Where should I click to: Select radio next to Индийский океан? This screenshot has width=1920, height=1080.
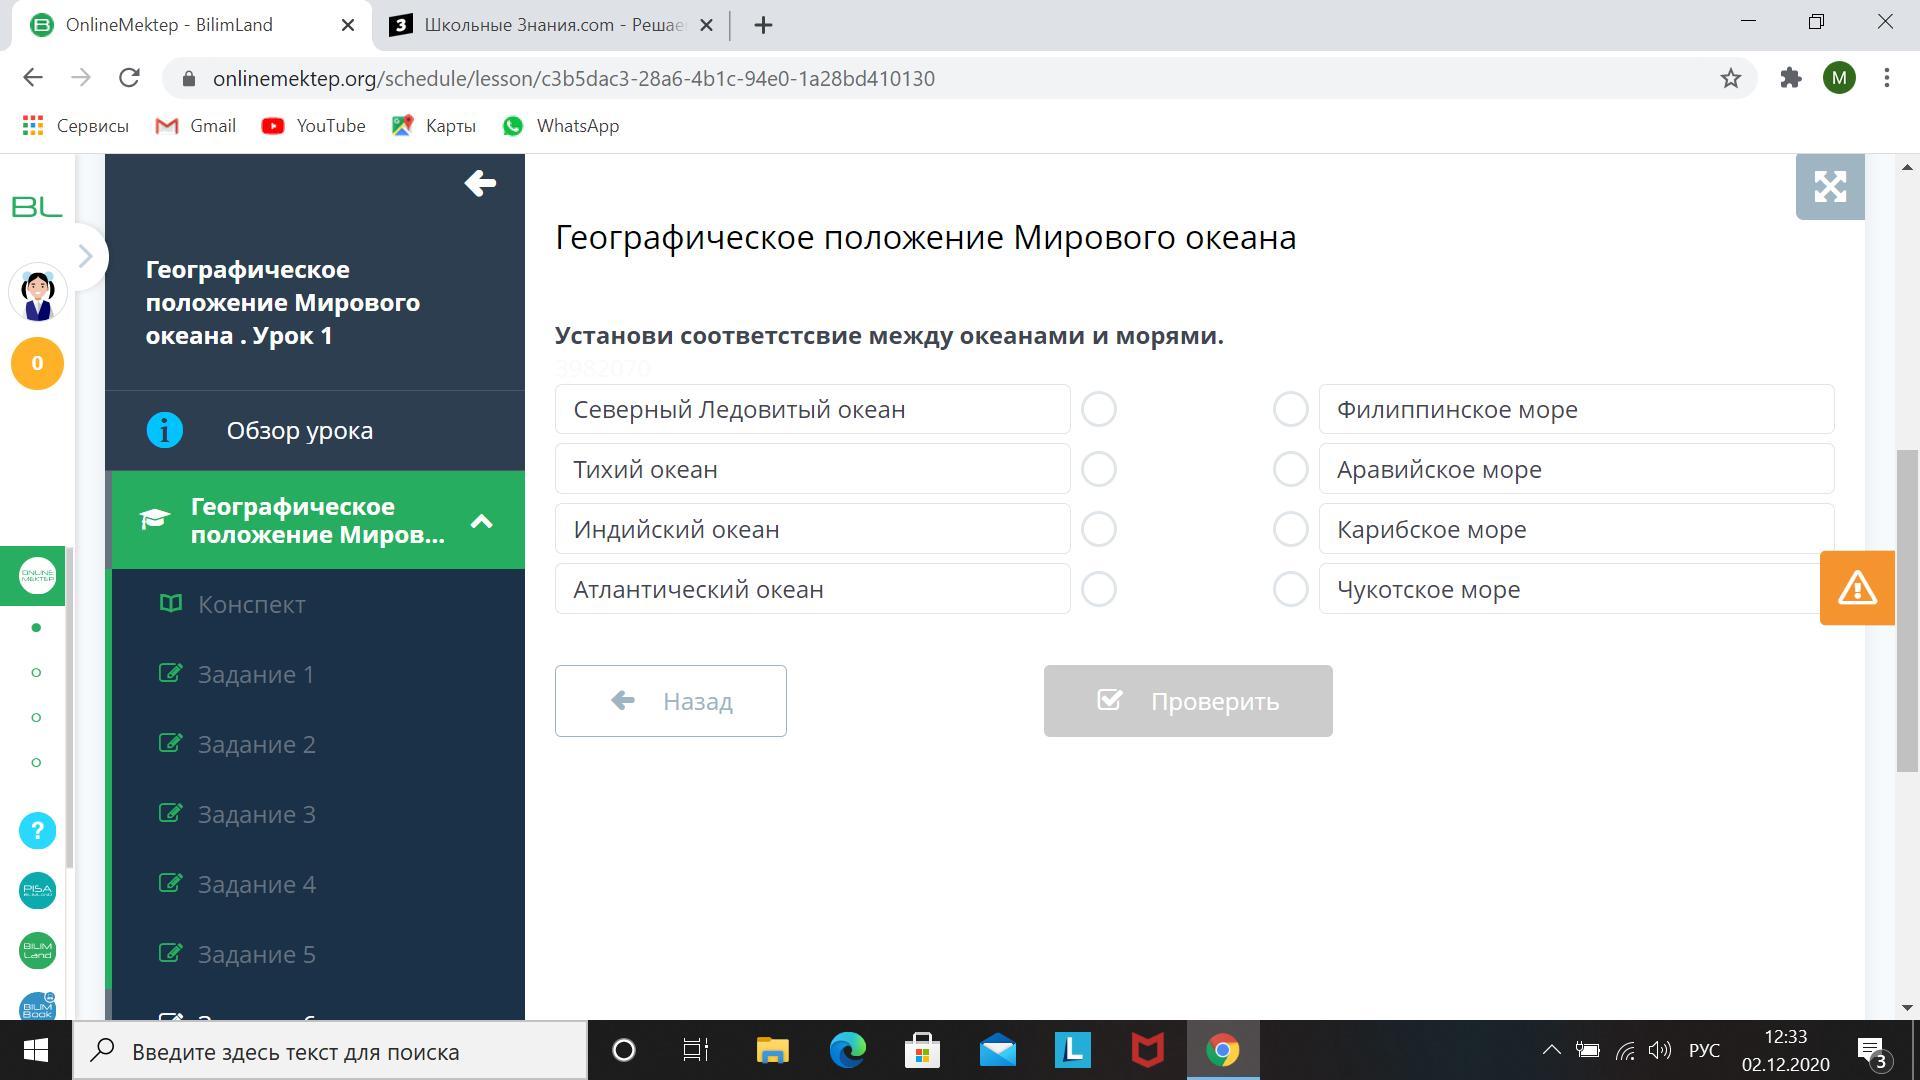pos(1098,529)
